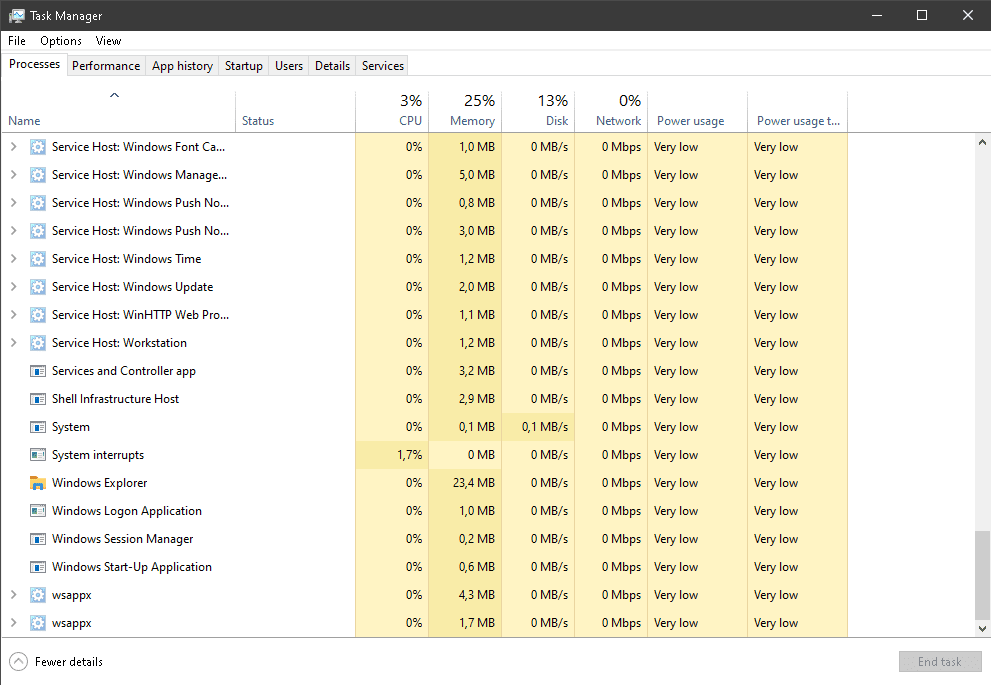
Task: Click the Windows Start-Up Application icon
Action: click(x=38, y=567)
